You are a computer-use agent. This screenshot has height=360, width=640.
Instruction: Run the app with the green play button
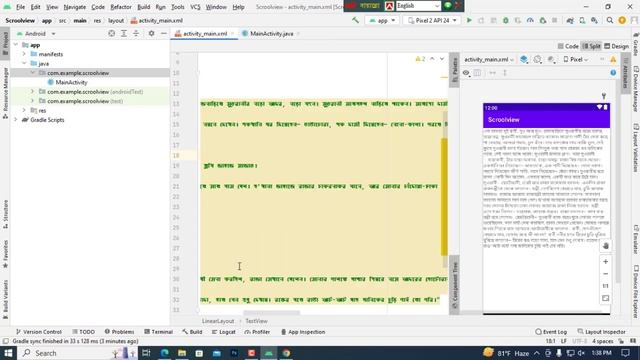(x=469, y=20)
